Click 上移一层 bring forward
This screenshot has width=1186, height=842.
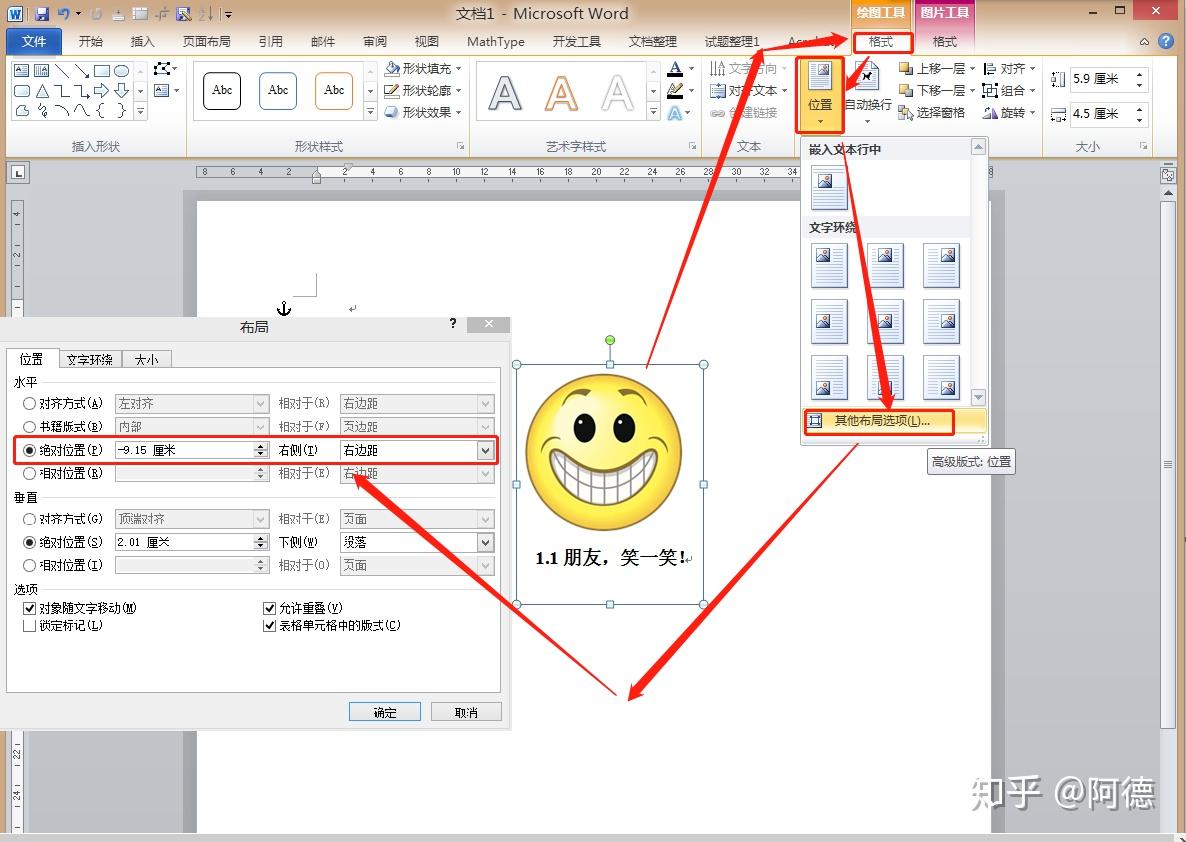937,69
